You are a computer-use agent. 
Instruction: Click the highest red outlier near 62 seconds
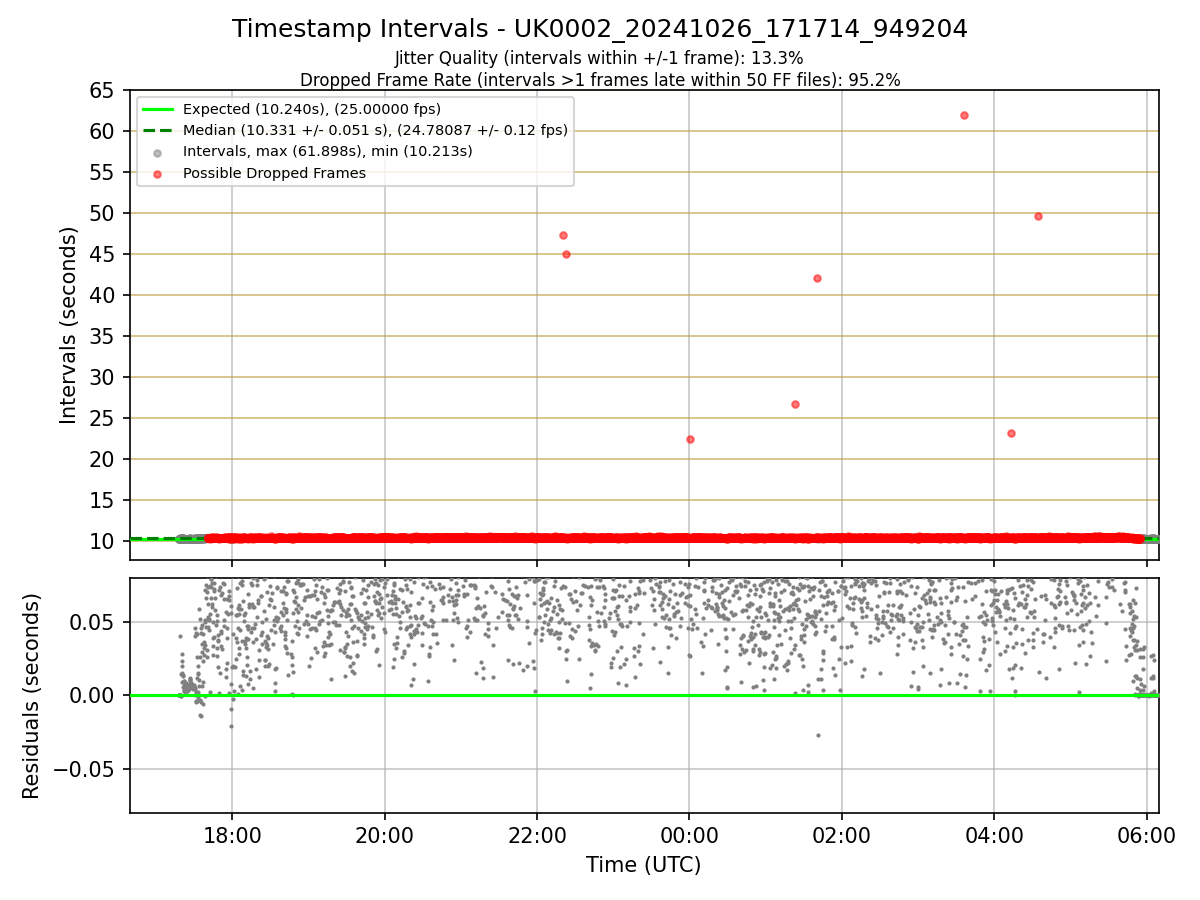pyautogui.click(x=964, y=115)
